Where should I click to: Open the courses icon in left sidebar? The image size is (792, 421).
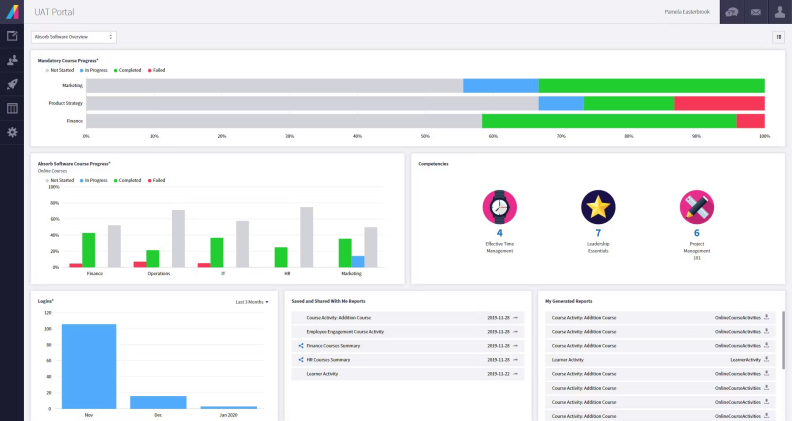(x=12, y=36)
